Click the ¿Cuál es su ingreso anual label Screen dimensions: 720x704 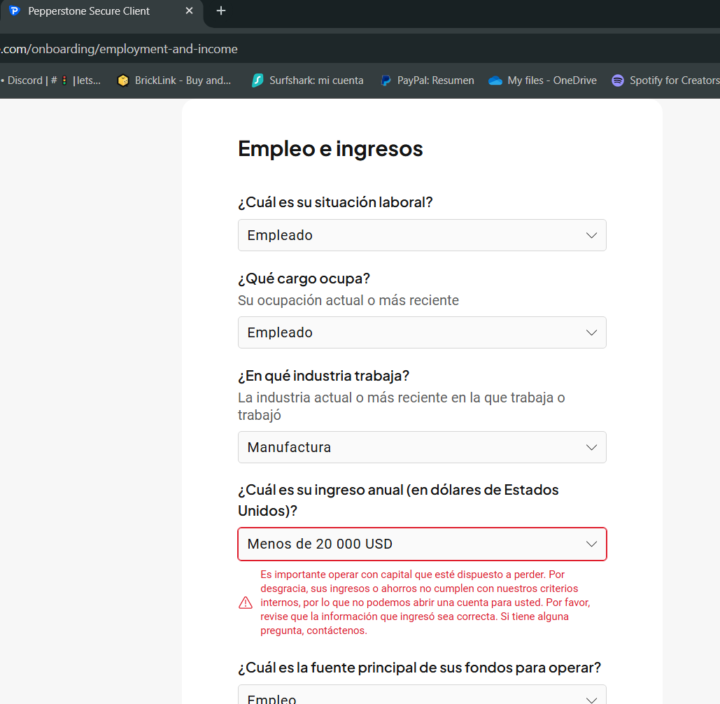point(398,500)
